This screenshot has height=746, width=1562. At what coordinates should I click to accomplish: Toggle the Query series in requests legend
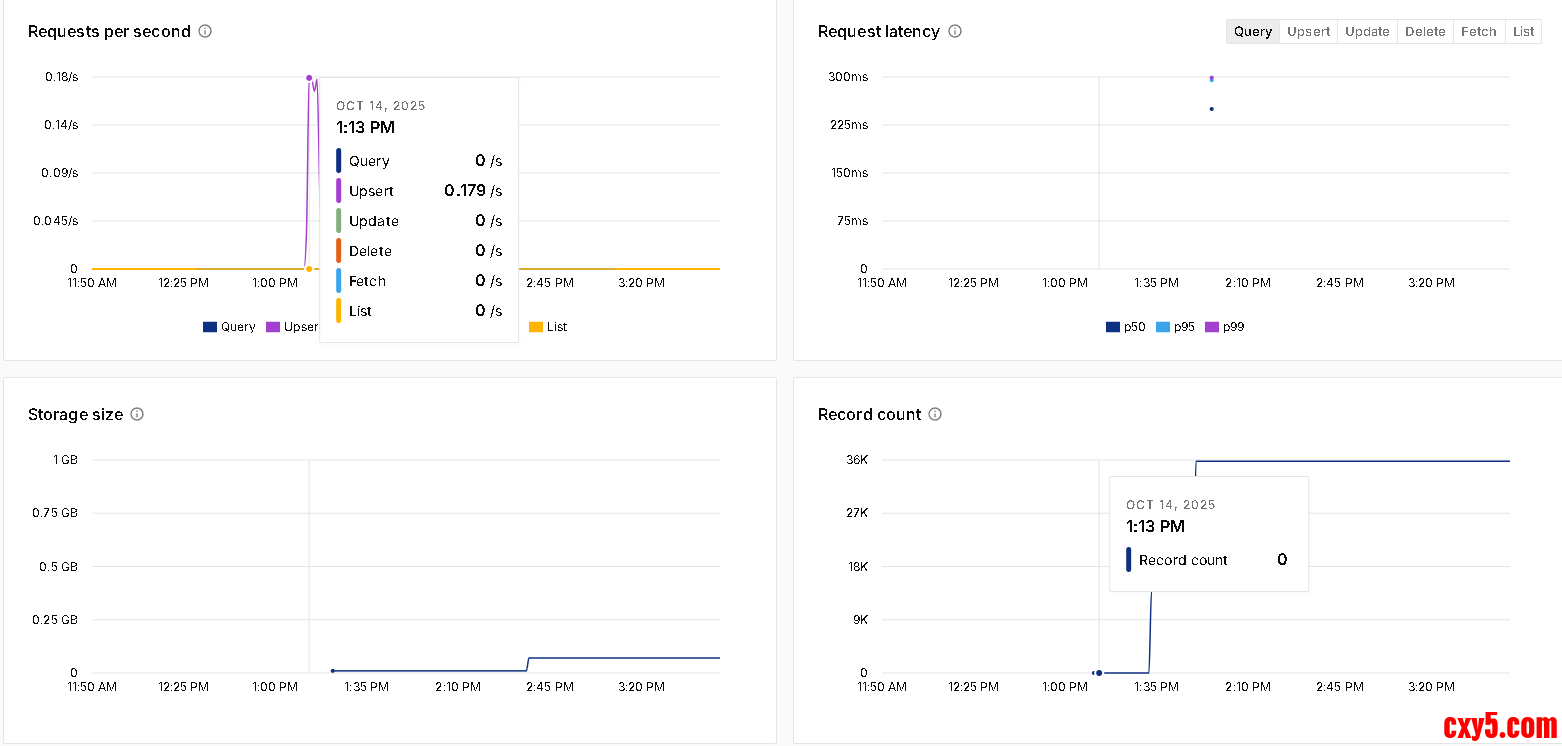[229, 327]
